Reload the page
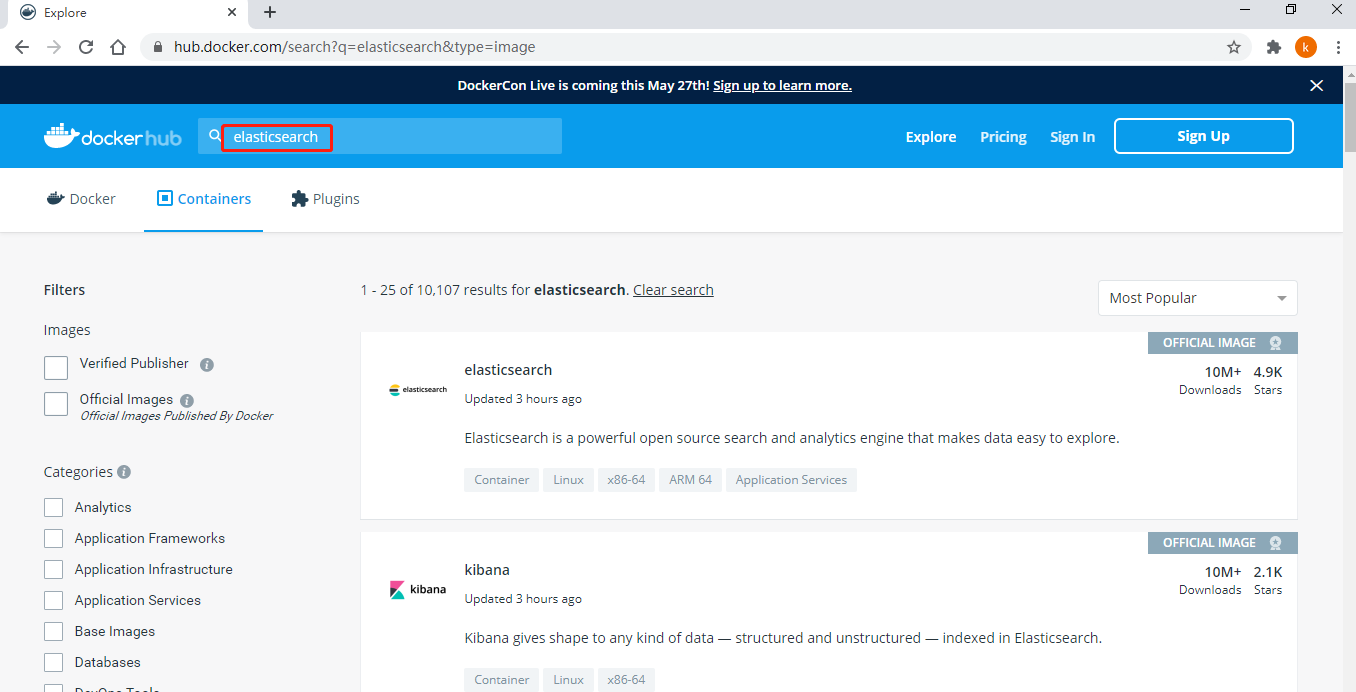This screenshot has width=1356, height=692. (86, 47)
